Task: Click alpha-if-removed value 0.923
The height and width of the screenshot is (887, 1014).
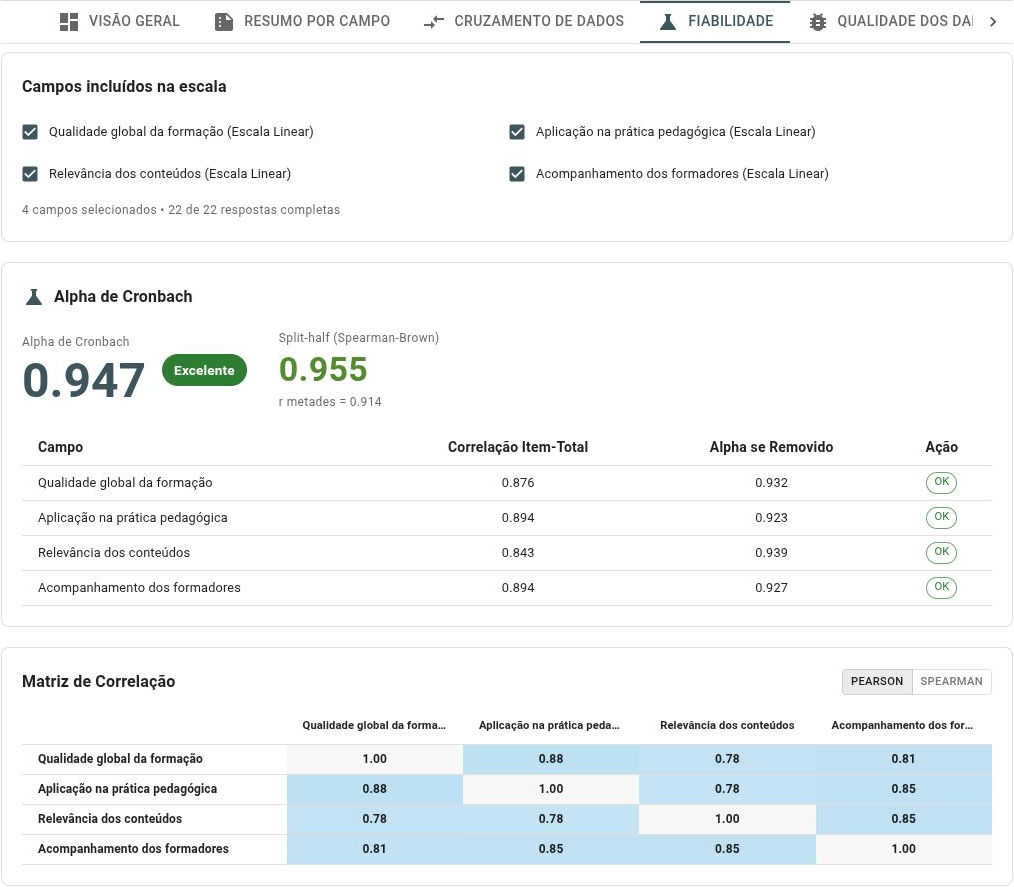Action: (771, 518)
